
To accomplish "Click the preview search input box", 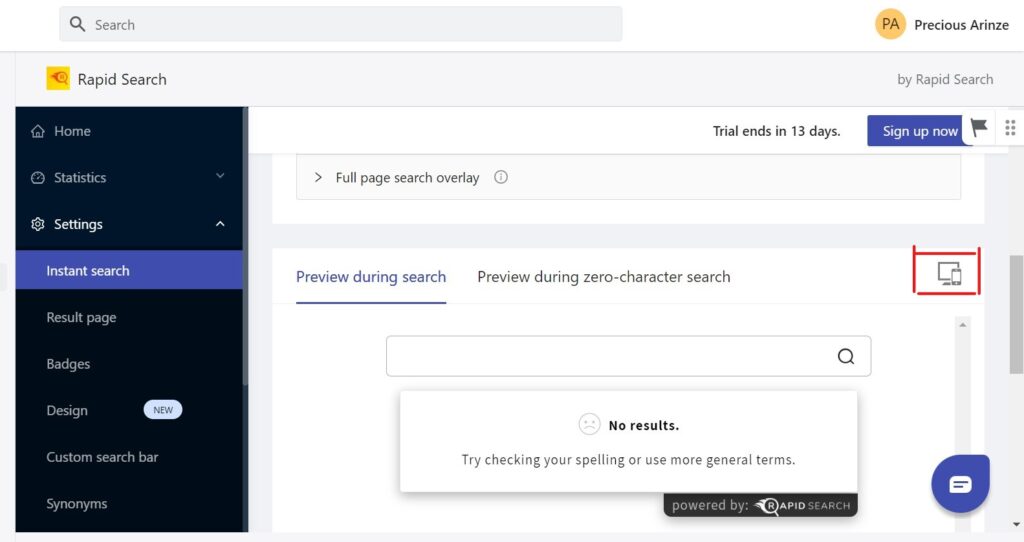I will [628, 356].
